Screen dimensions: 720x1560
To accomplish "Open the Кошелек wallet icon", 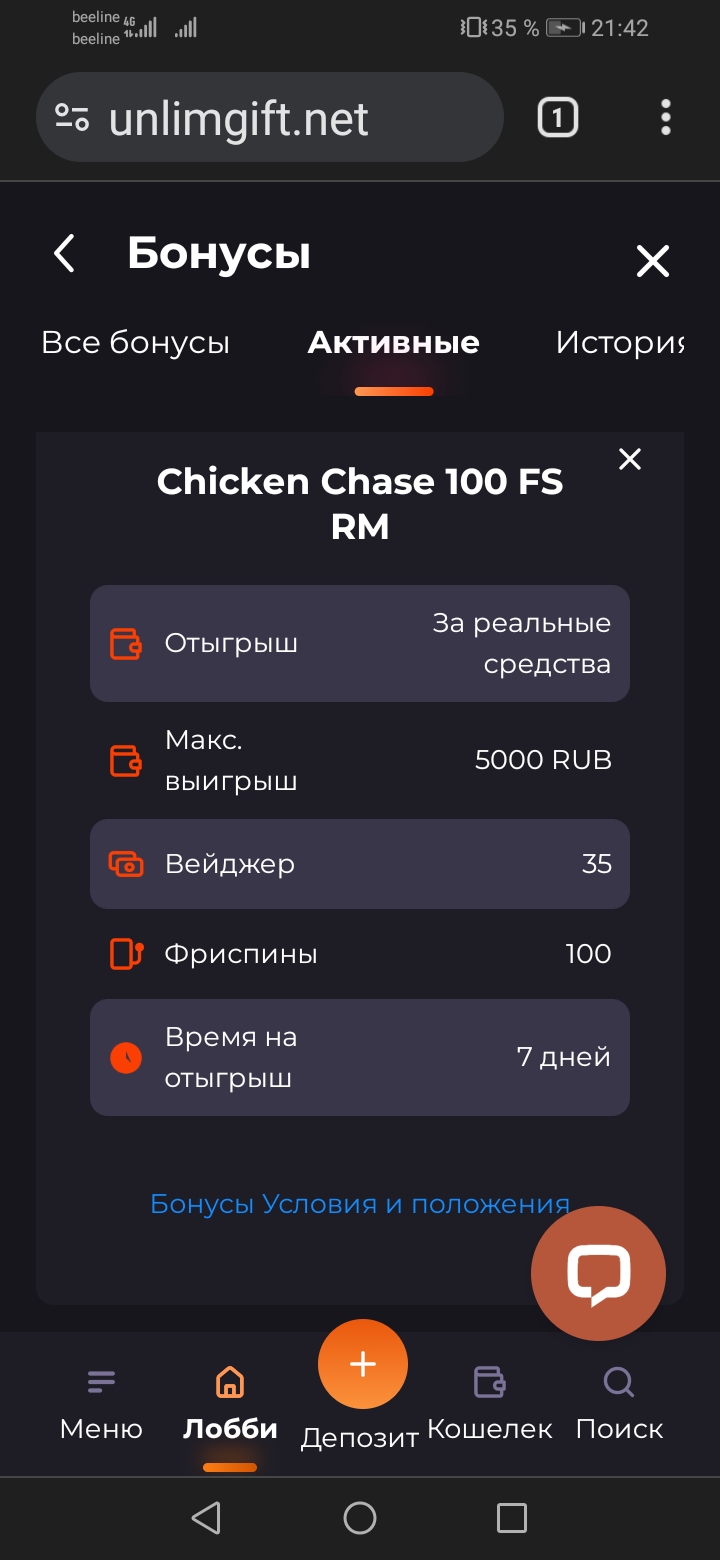I will point(489,1382).
